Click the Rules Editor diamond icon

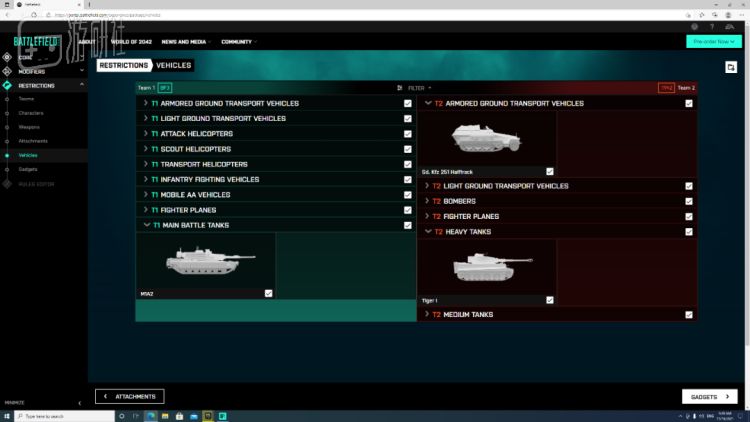coord(7,184)
